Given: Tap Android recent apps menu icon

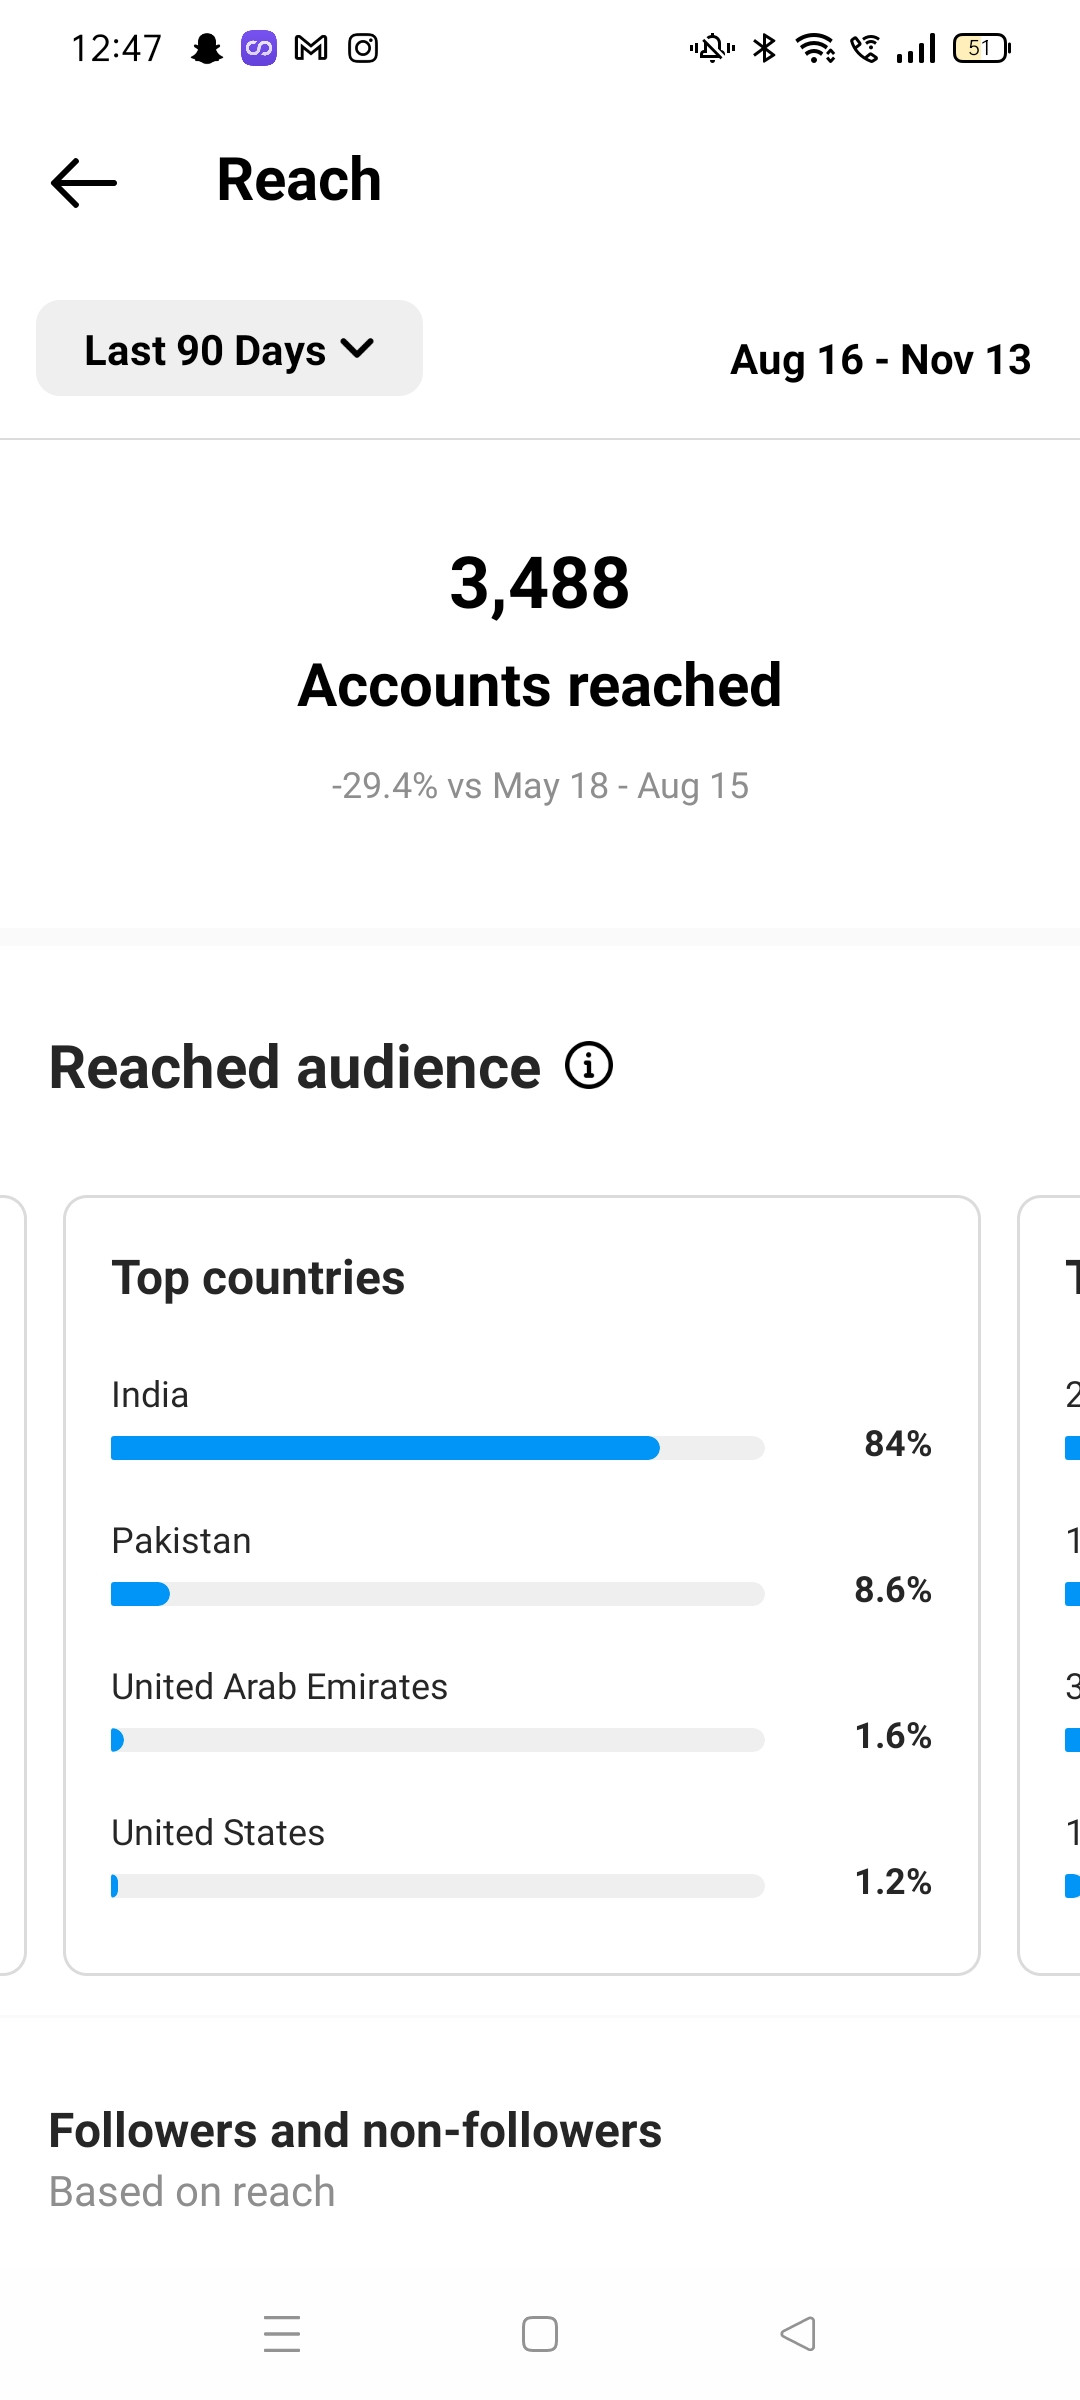Looking at the screenshot, I should point(282,2334).
